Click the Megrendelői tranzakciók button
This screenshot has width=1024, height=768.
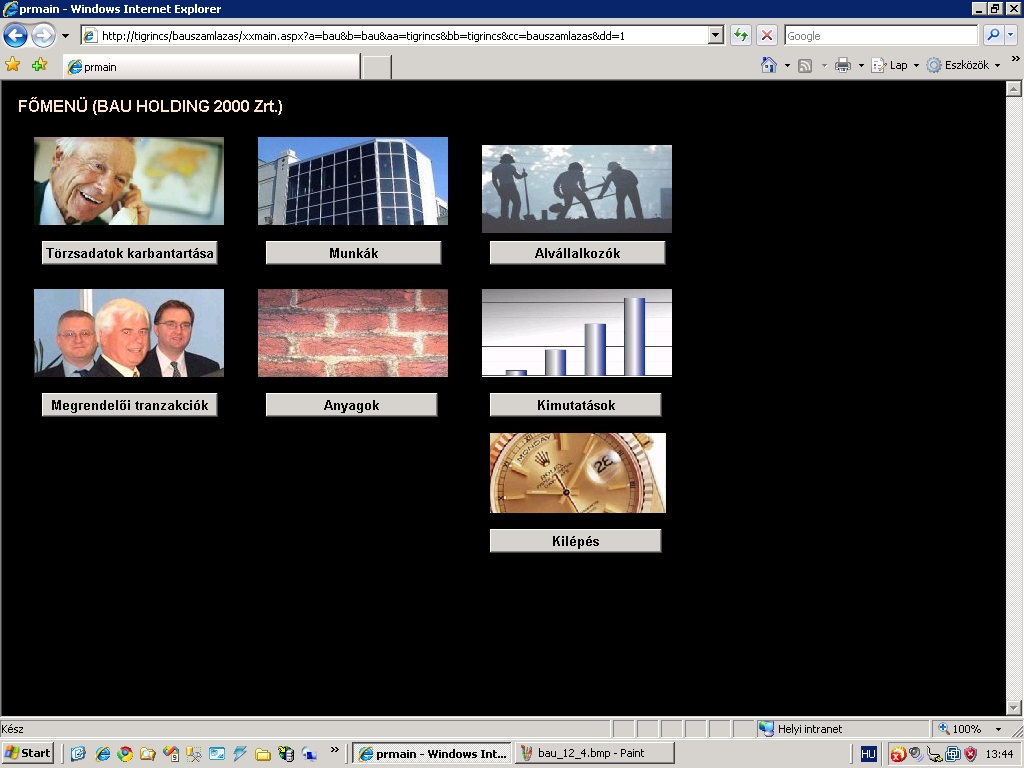pos(129,405)
